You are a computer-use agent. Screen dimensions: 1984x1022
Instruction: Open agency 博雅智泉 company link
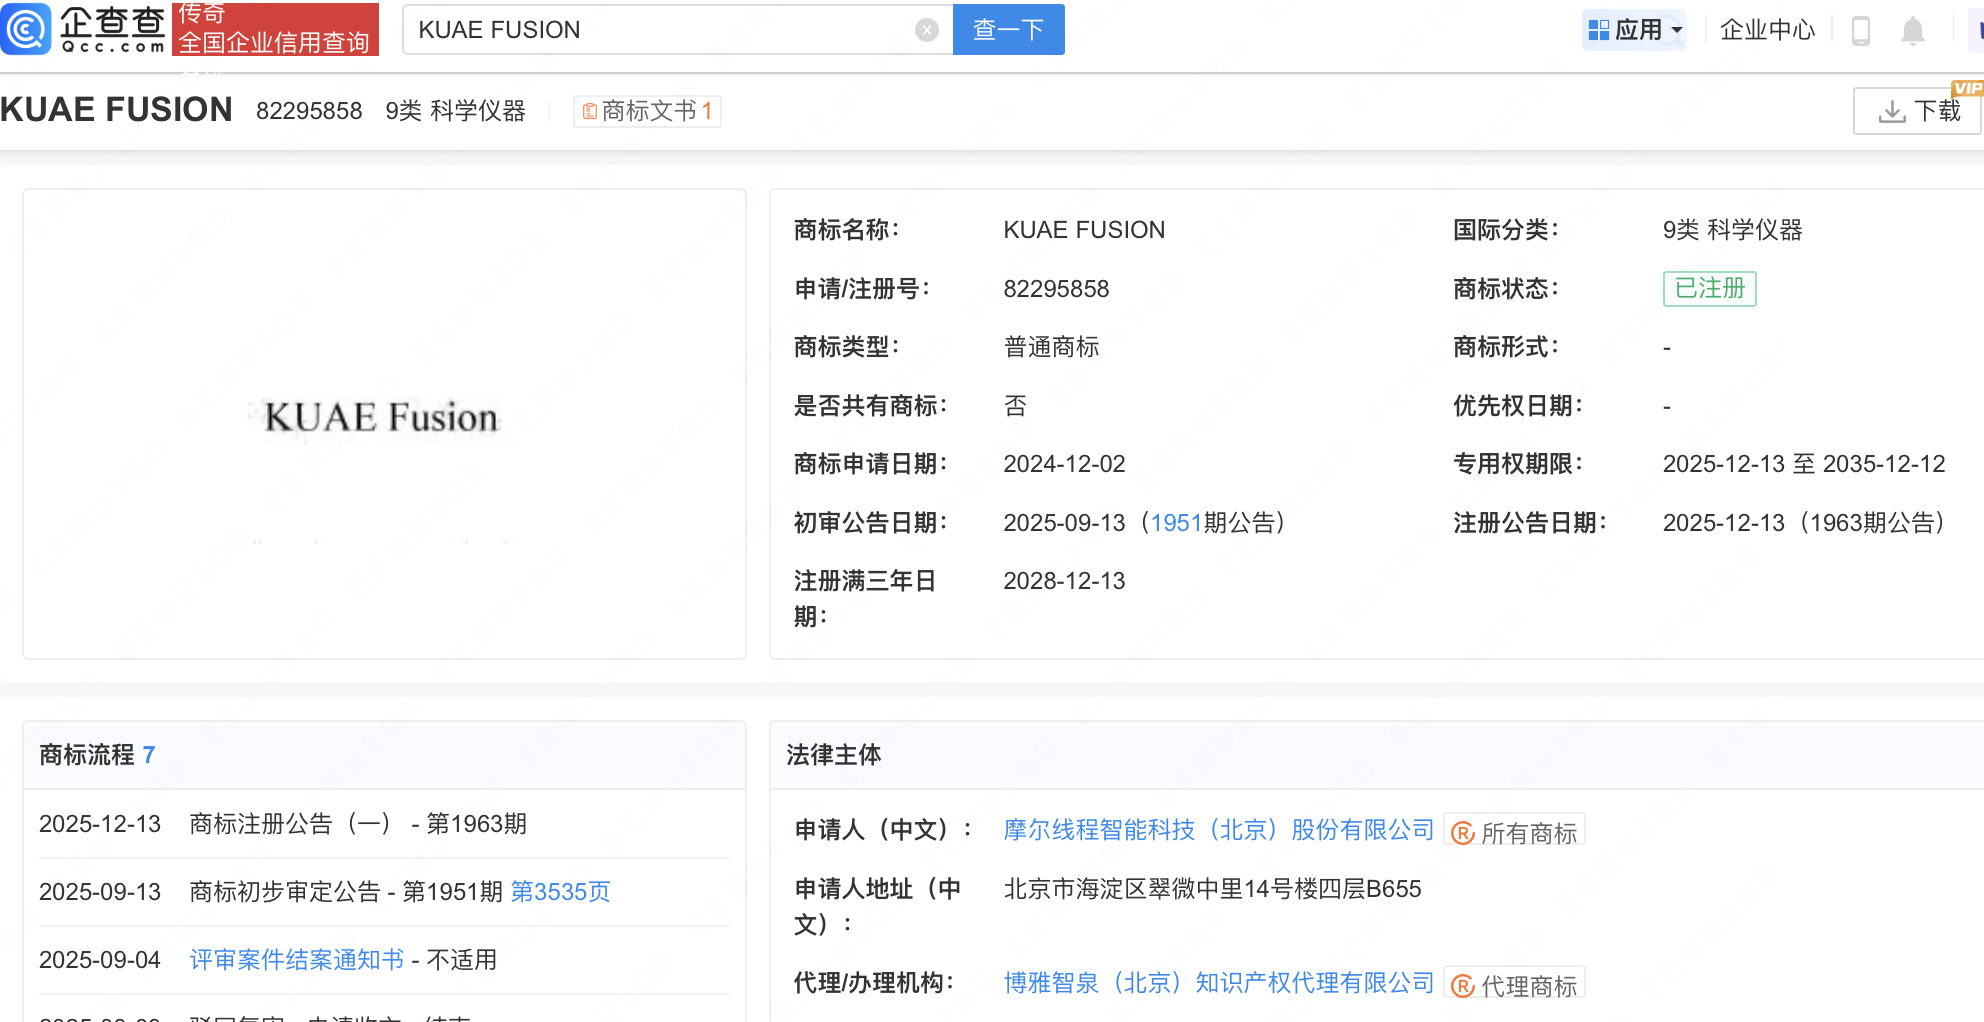[x=1218, y=984]
